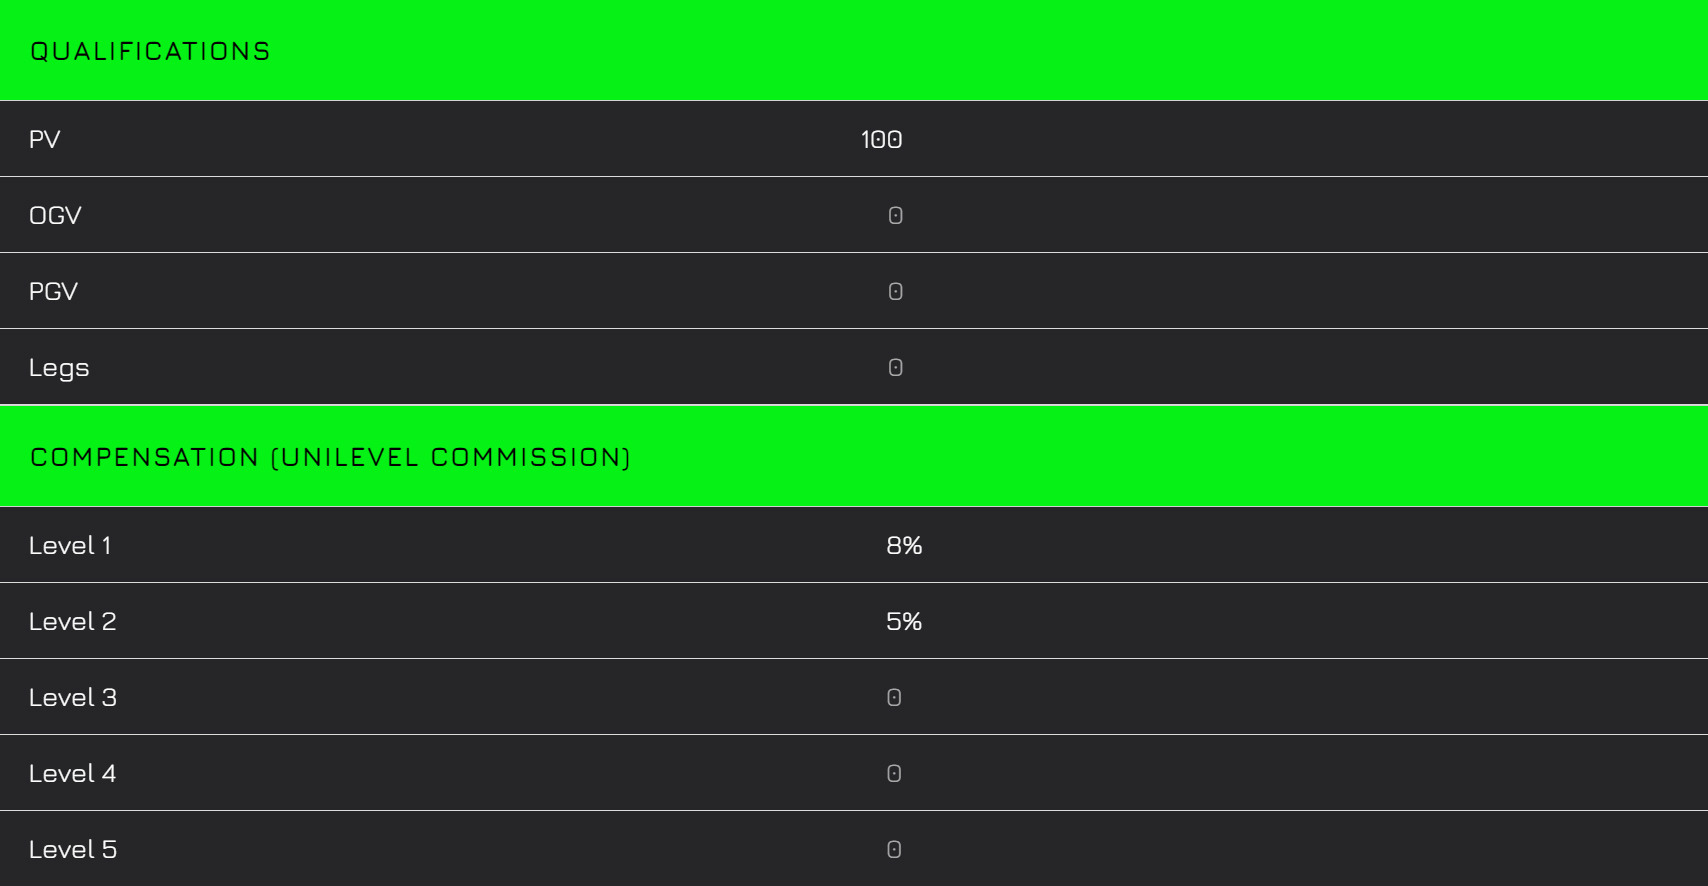Click the Level 4 row label

[72, 773]
